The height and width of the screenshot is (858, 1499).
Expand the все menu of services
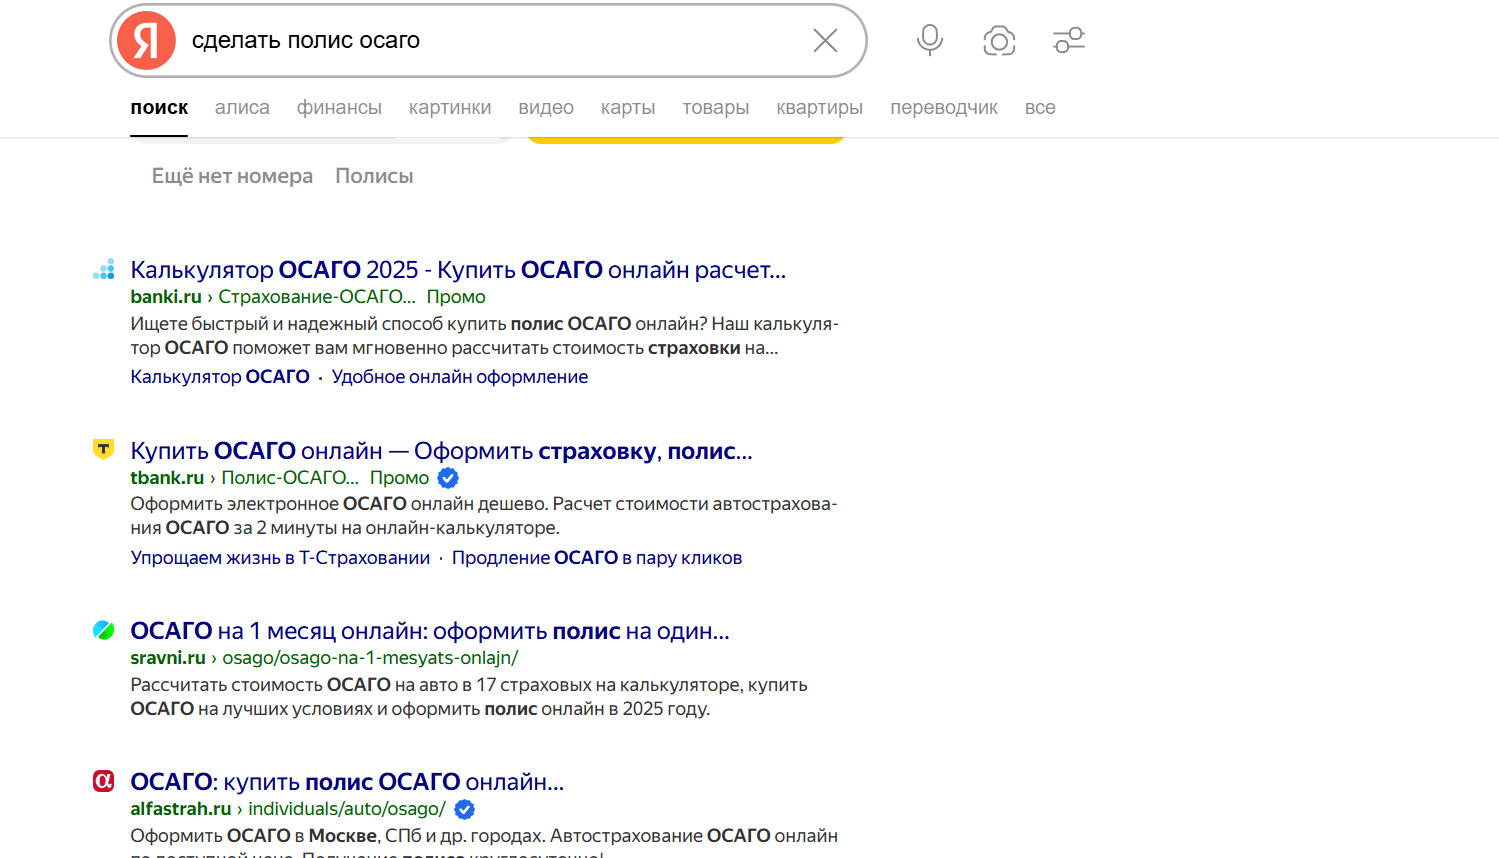[x=1040, y=108]
